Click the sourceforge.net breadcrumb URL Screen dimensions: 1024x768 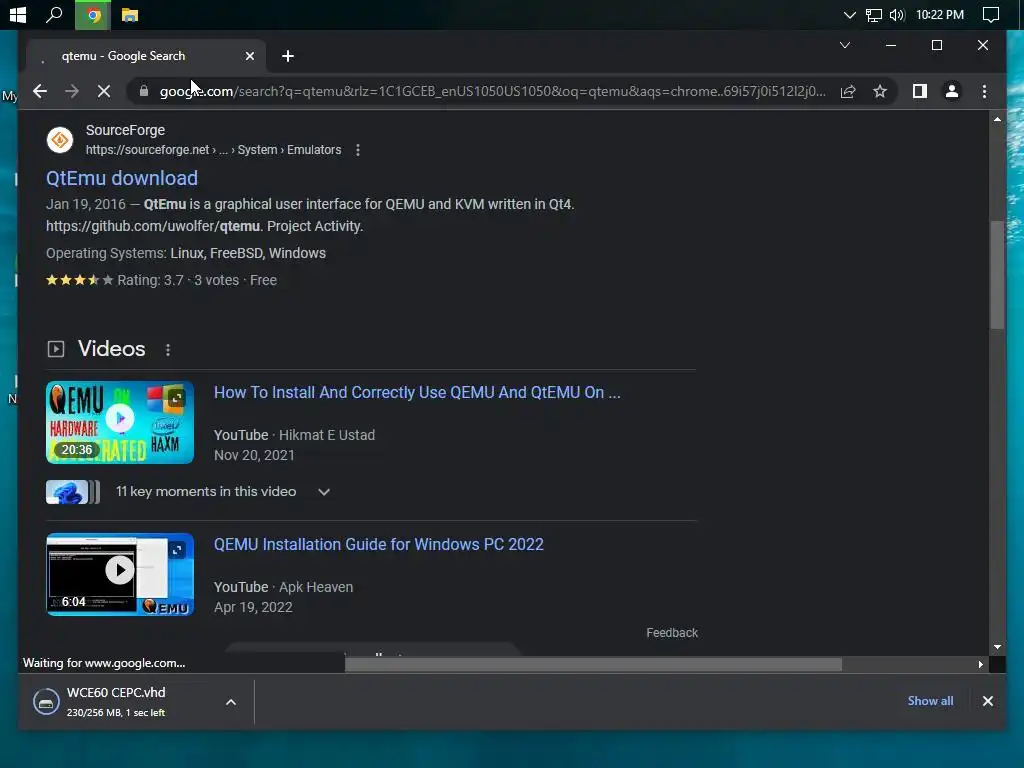coord(213,150)
